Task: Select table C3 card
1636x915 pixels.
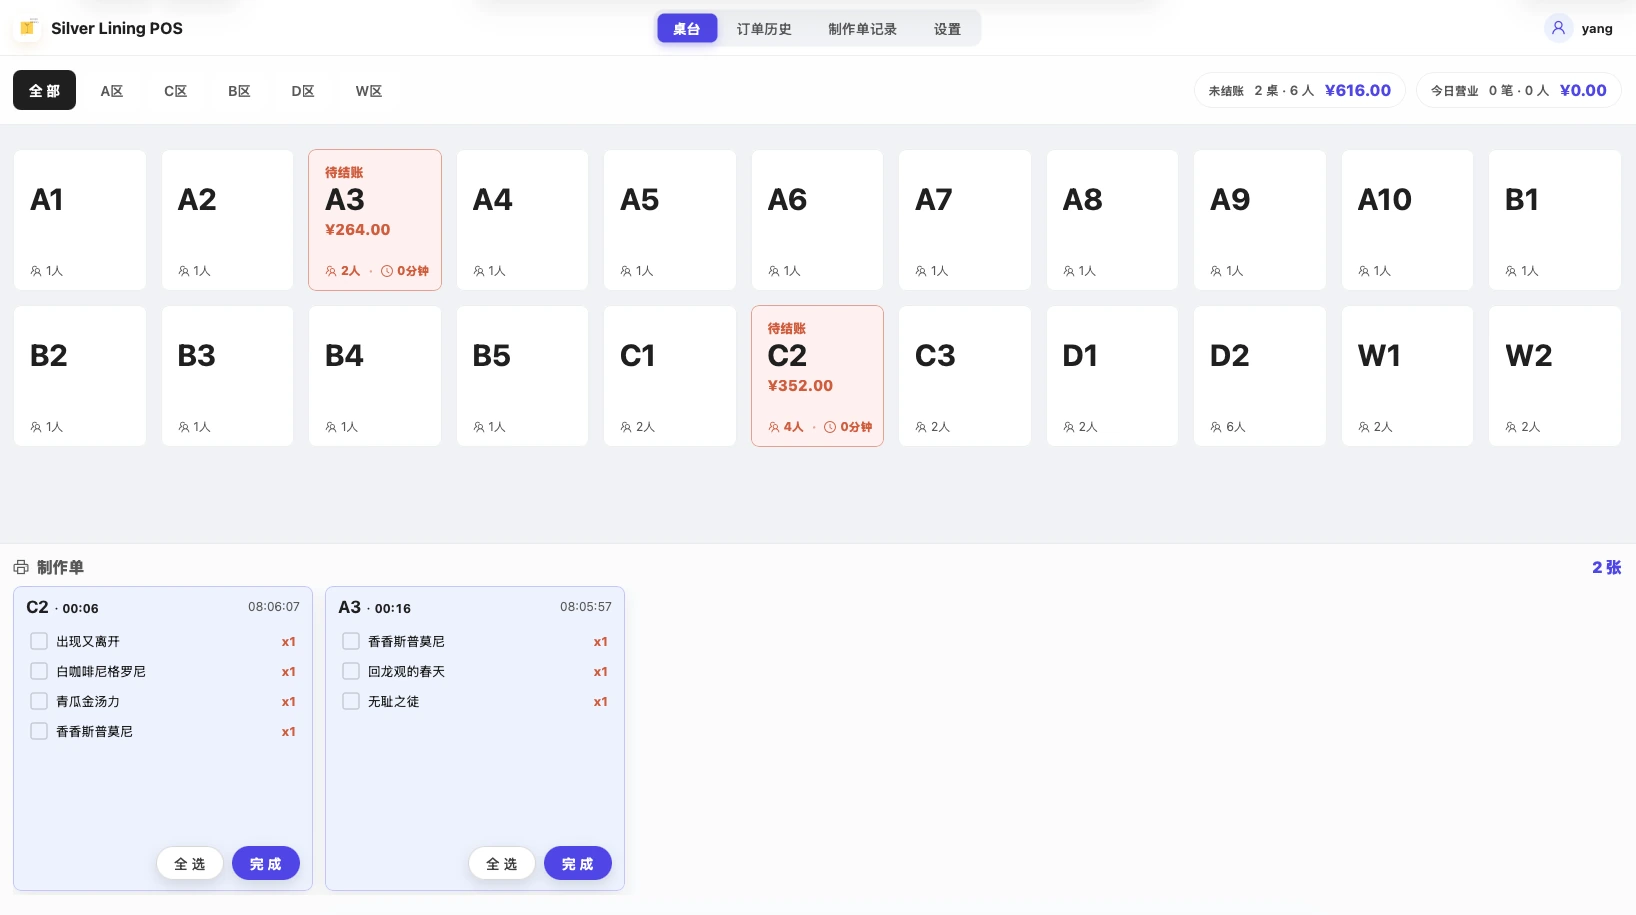Action: coord(965,376)
